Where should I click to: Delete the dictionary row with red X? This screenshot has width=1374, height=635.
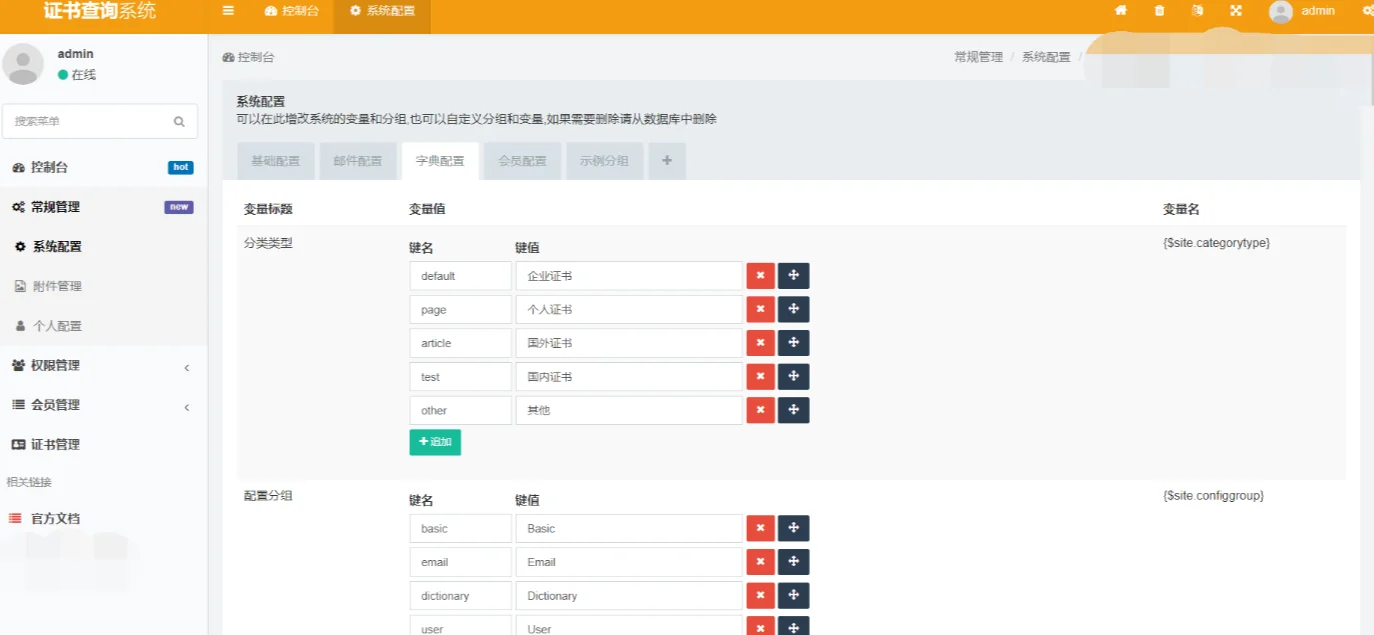click(760, 596)
